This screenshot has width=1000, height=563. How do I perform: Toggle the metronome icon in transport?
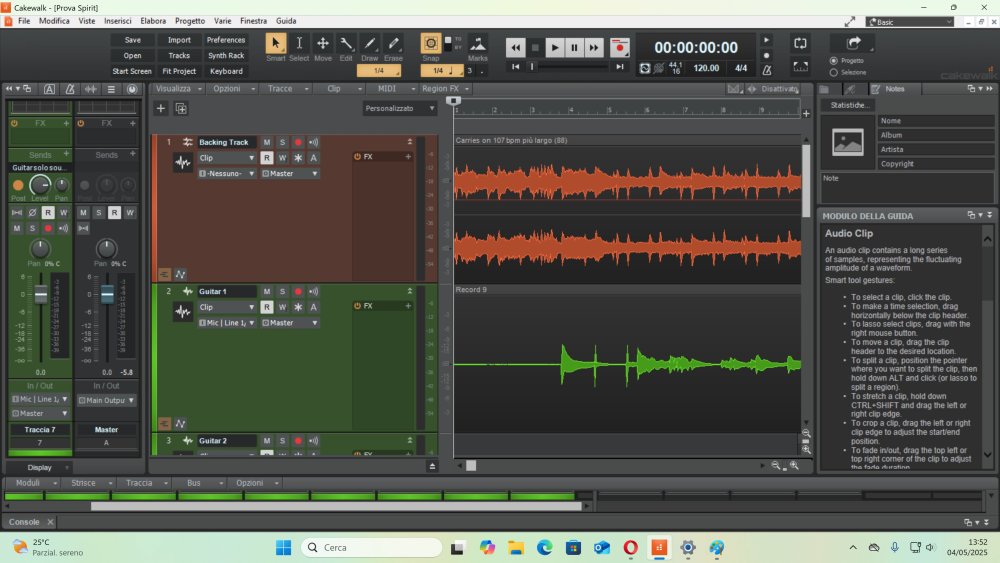pyautogui.click(x=767, y=69)
